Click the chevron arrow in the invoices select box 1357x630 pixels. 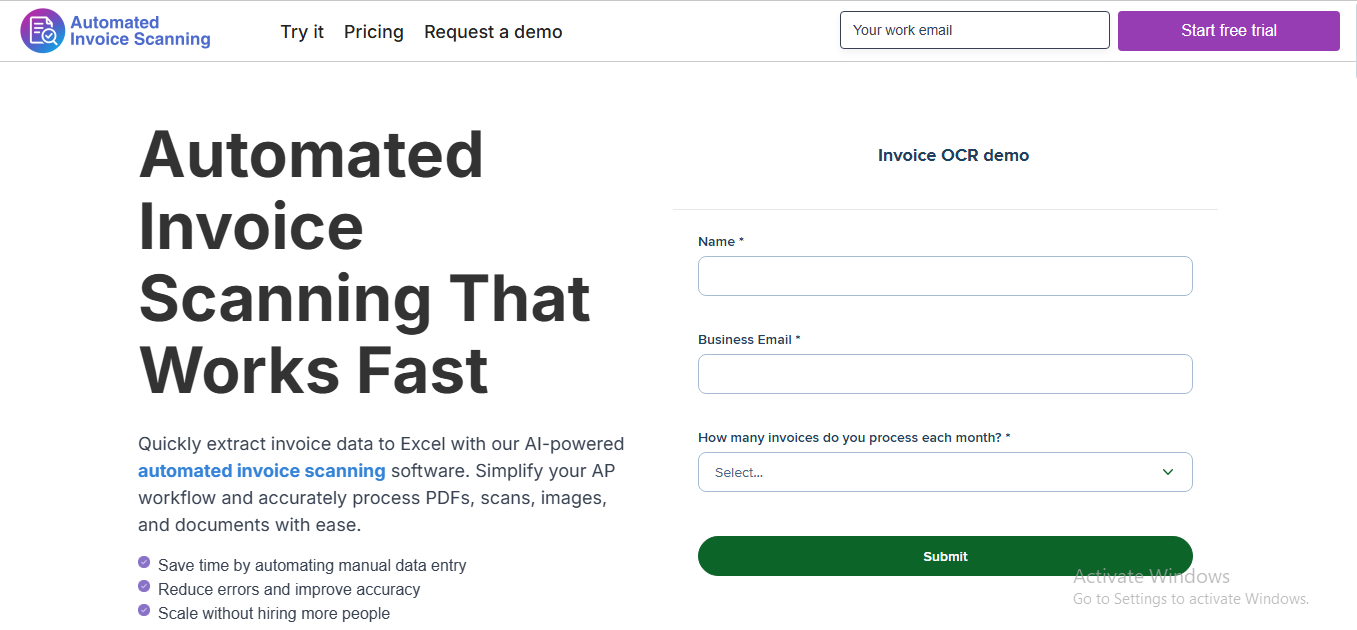click(x=1167, y=472)
